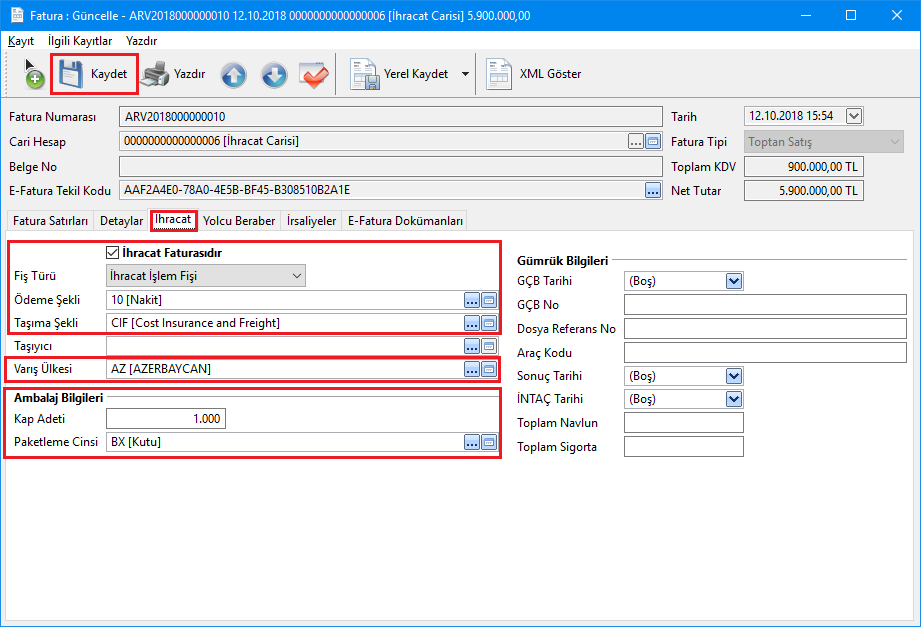
Task: Expand Yerel Kaydet dropdown arrow
Action: [465, 75]
